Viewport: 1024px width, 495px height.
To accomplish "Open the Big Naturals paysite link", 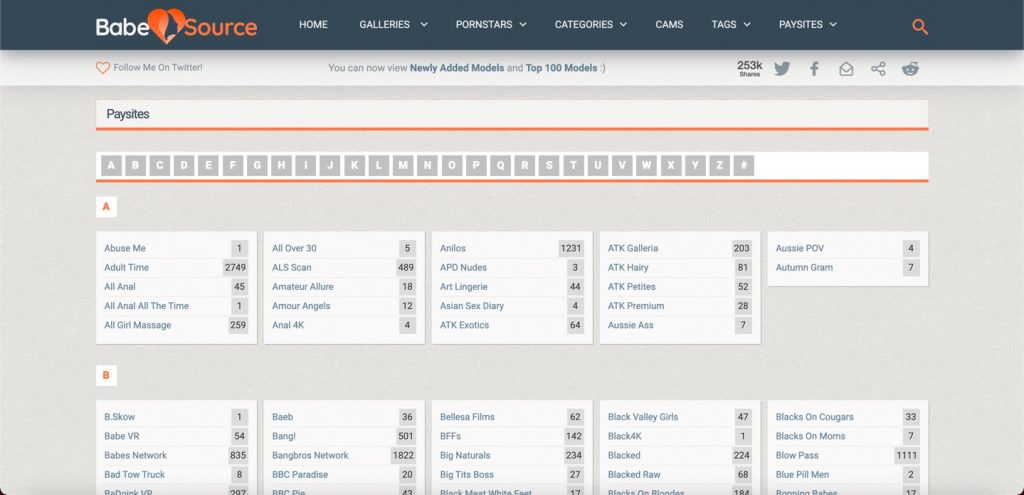I will (x=465, y=455).
